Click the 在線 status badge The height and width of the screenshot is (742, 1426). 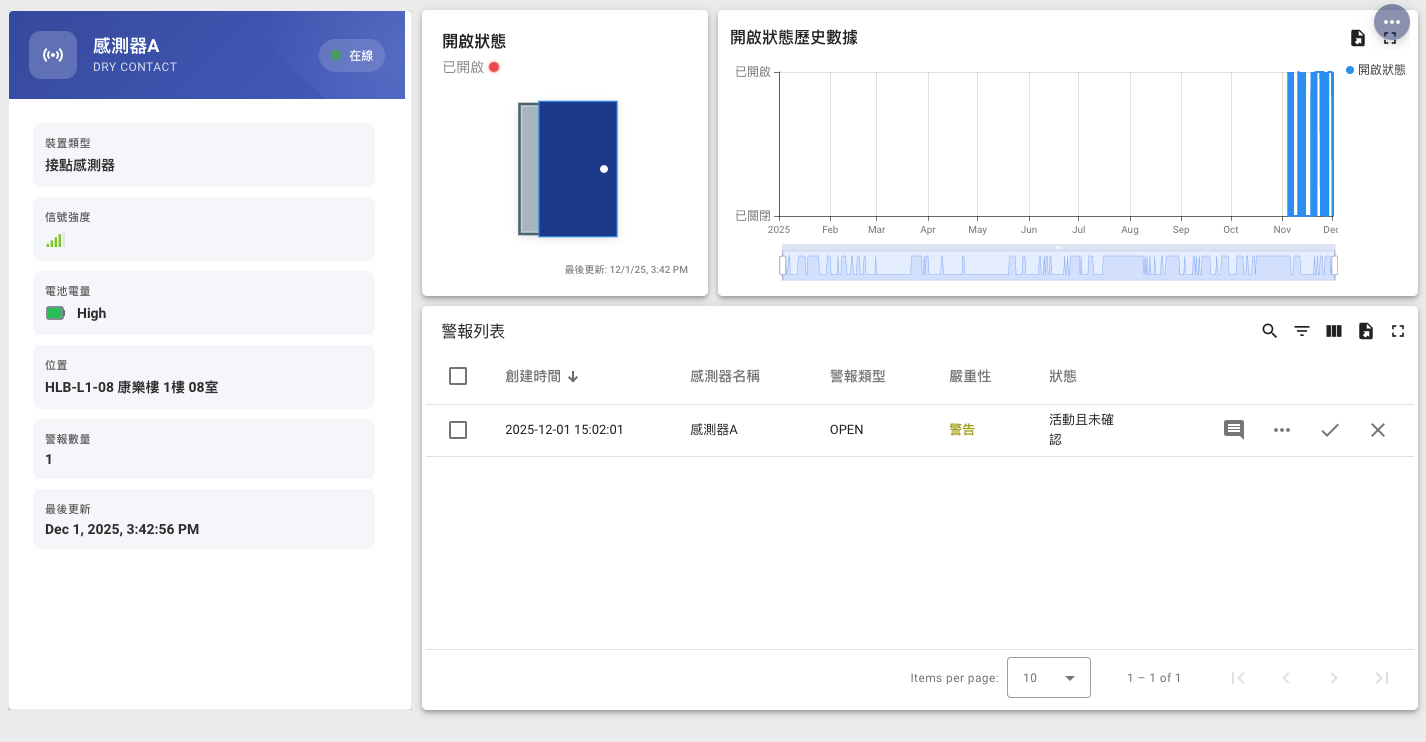351,55
